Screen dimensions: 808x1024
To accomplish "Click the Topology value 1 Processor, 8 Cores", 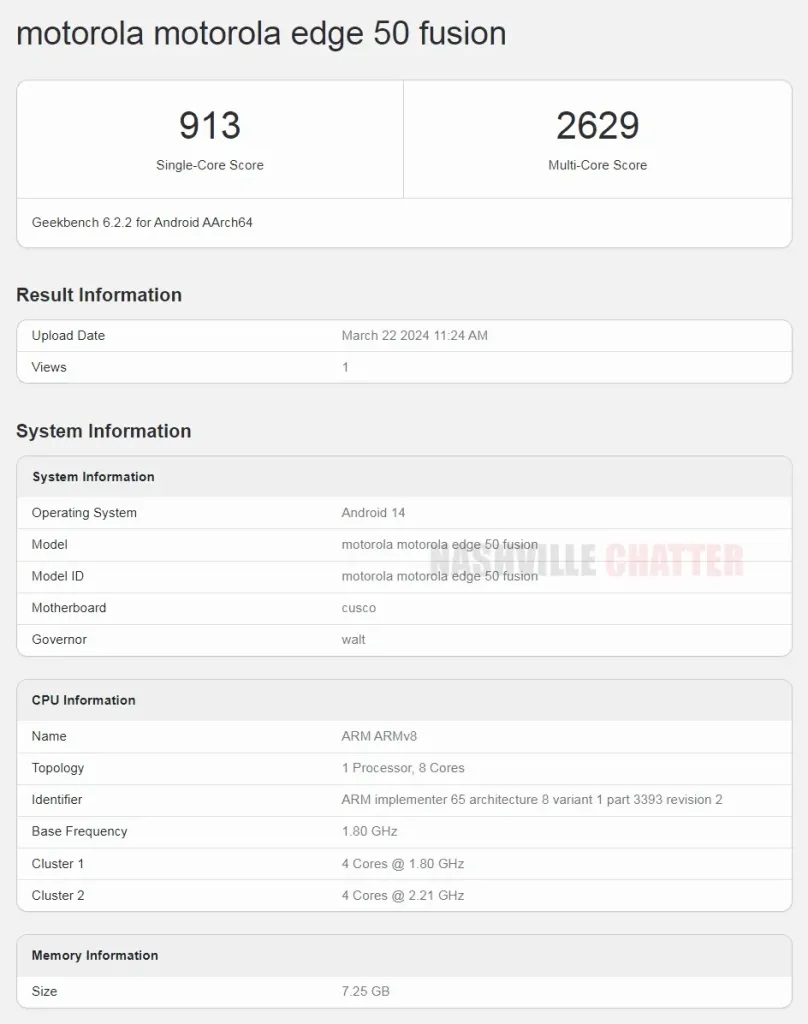I will point(403,768).
